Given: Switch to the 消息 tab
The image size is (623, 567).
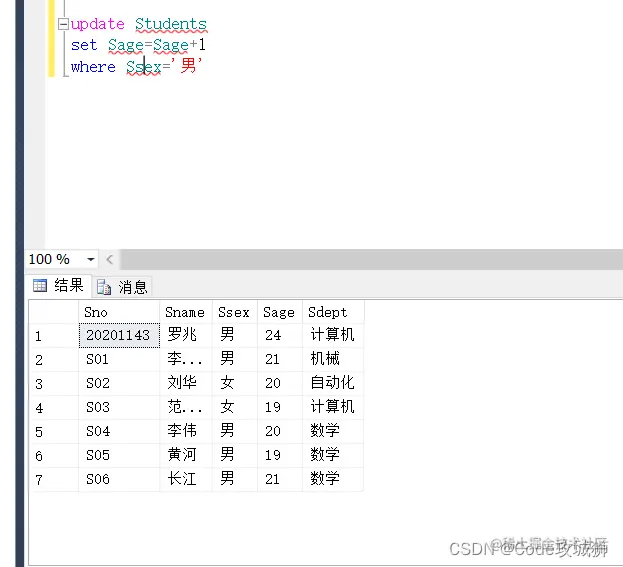Looking at the screenshot, I should click(x=122, y=287).
